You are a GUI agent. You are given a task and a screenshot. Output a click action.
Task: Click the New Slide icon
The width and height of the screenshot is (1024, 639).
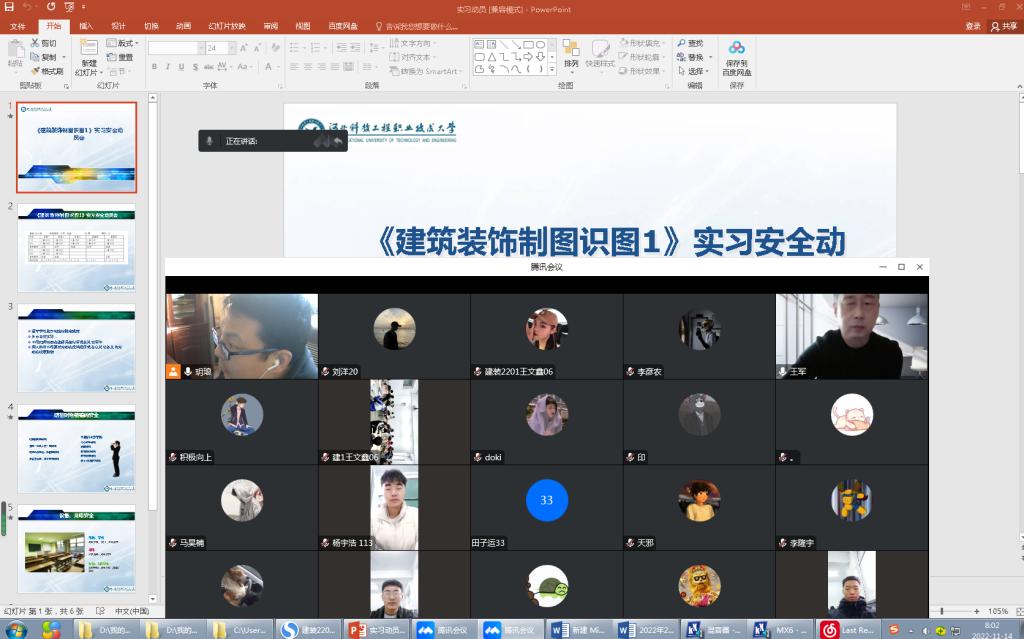coord(88,51)
